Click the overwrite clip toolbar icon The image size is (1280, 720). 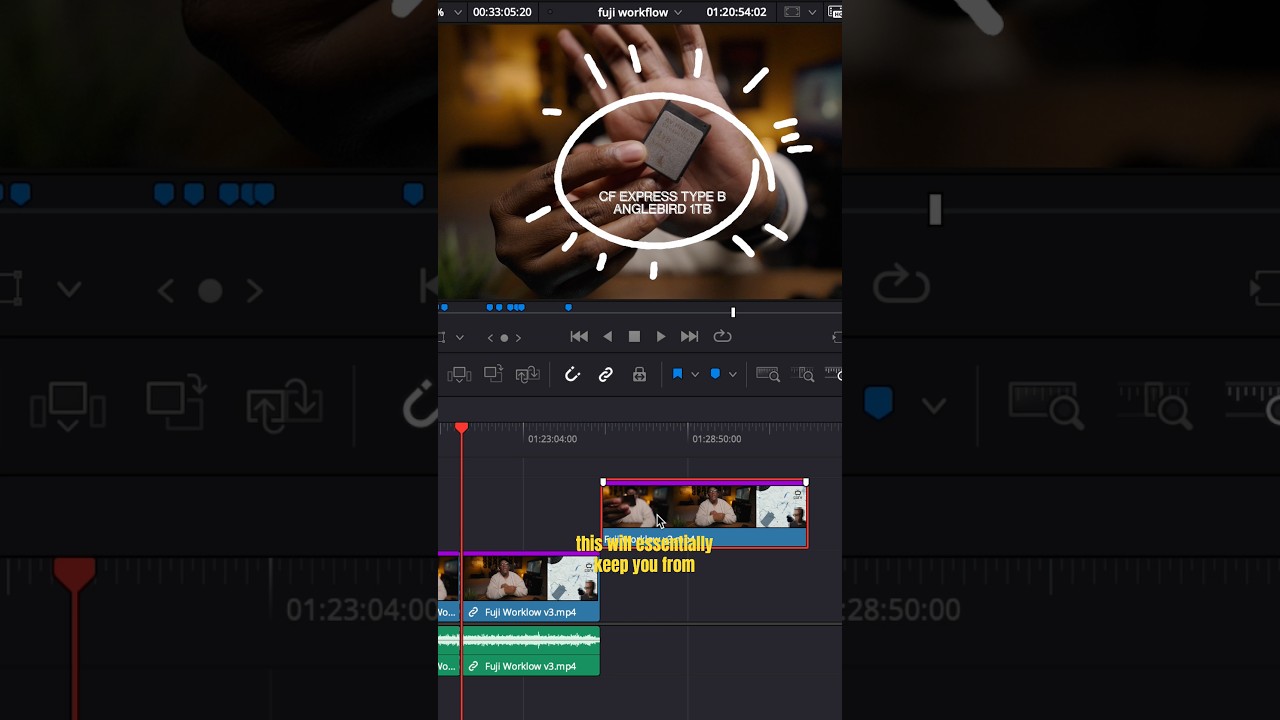[493, 374]
